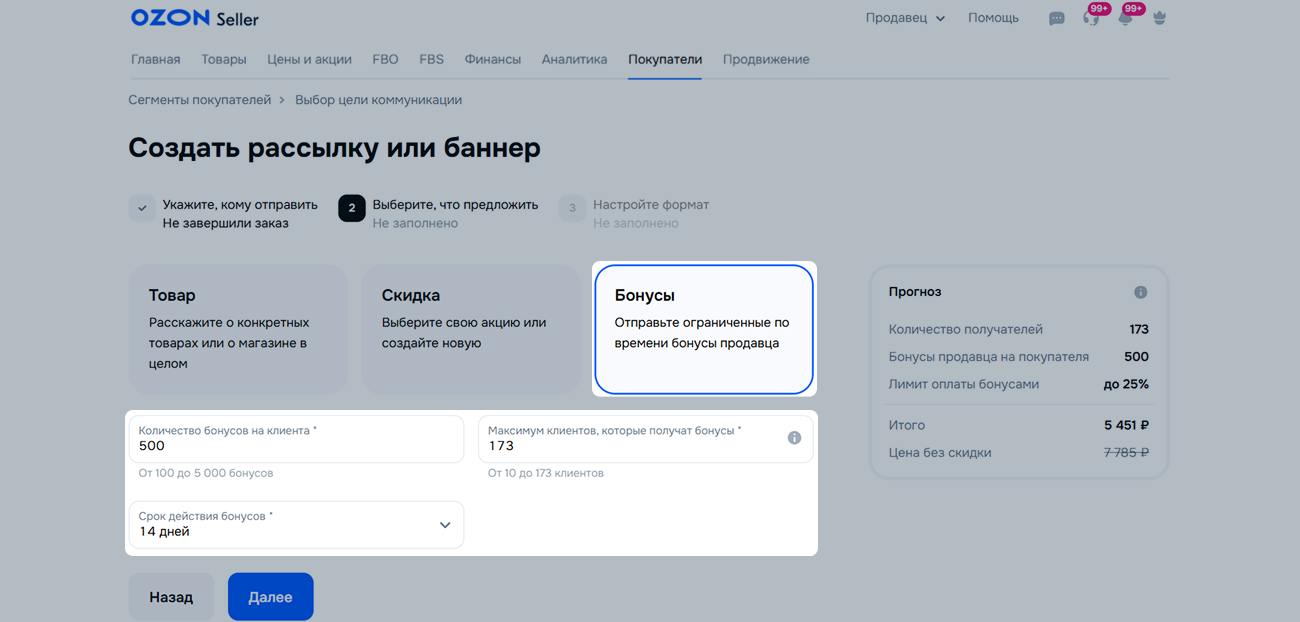Open the Сегменты покупателей breadcrumb link
Viewport: 1300px width, 622px height.
[x=198, y=99]
